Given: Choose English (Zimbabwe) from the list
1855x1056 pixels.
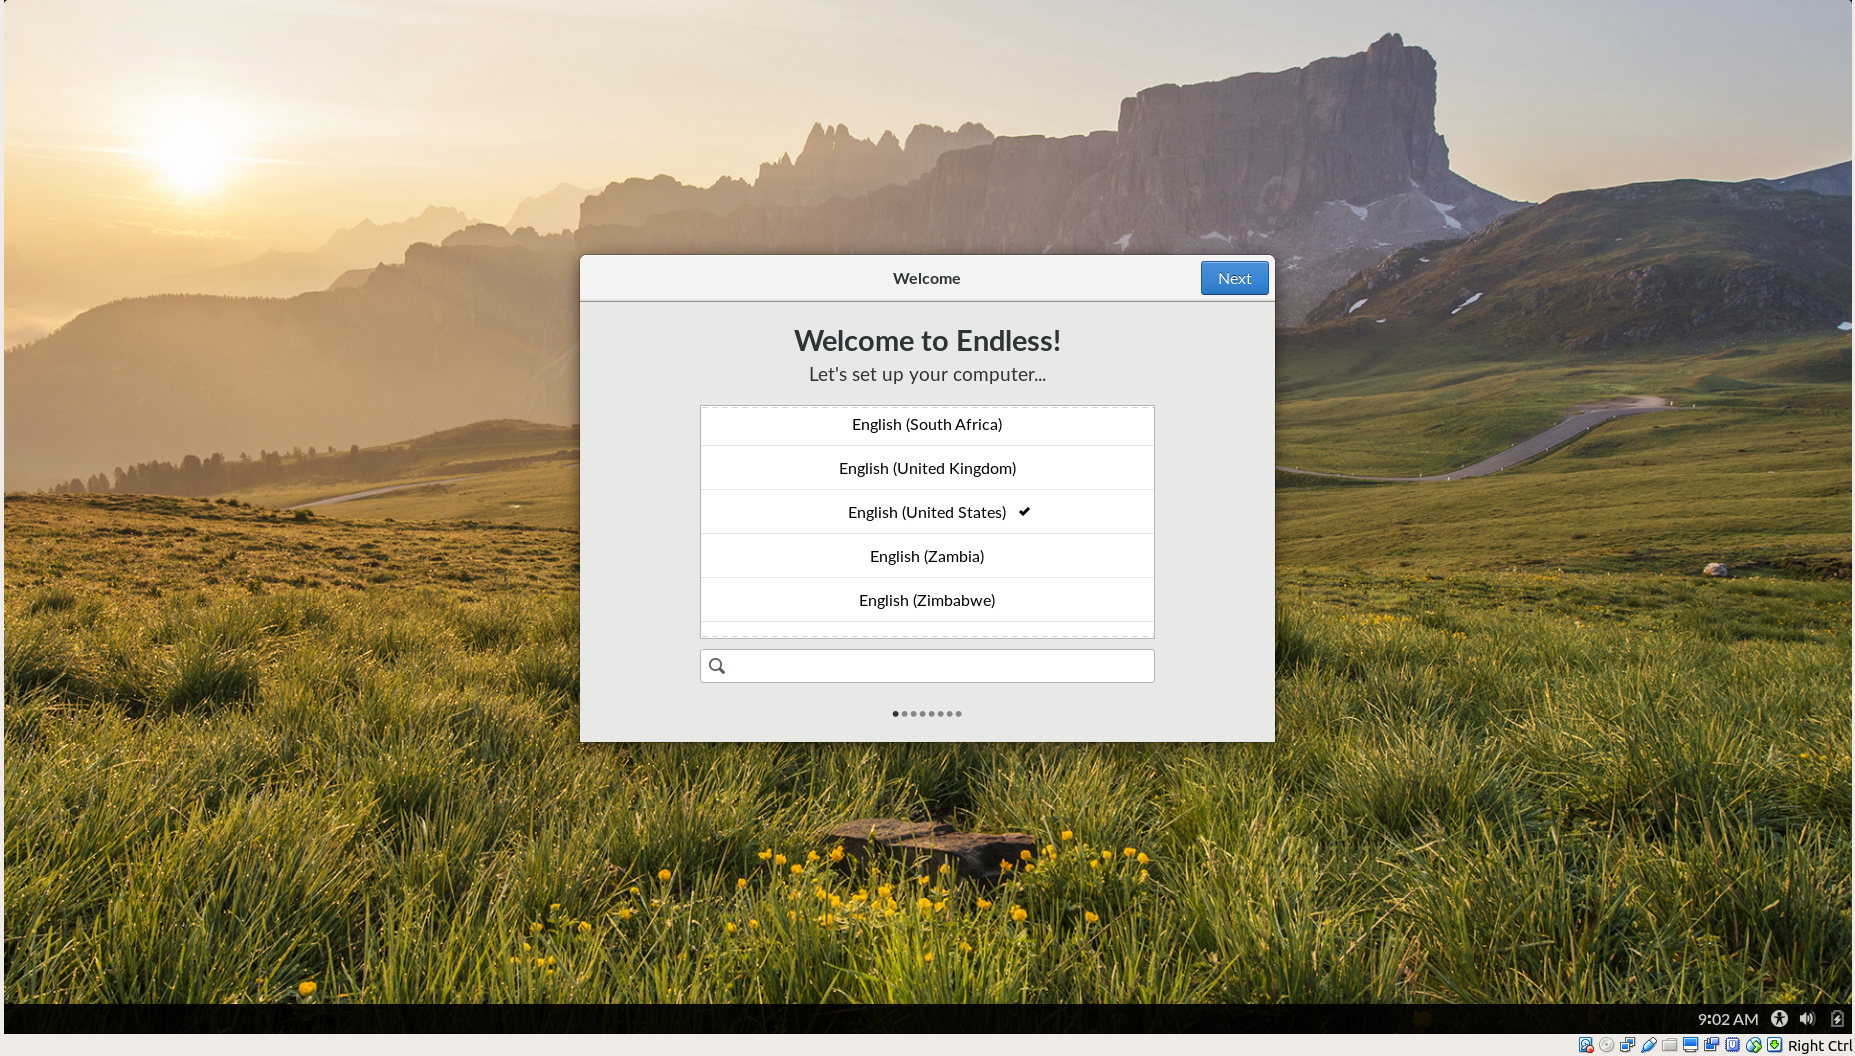Looking at the screenshot, I should click(927, 600).
